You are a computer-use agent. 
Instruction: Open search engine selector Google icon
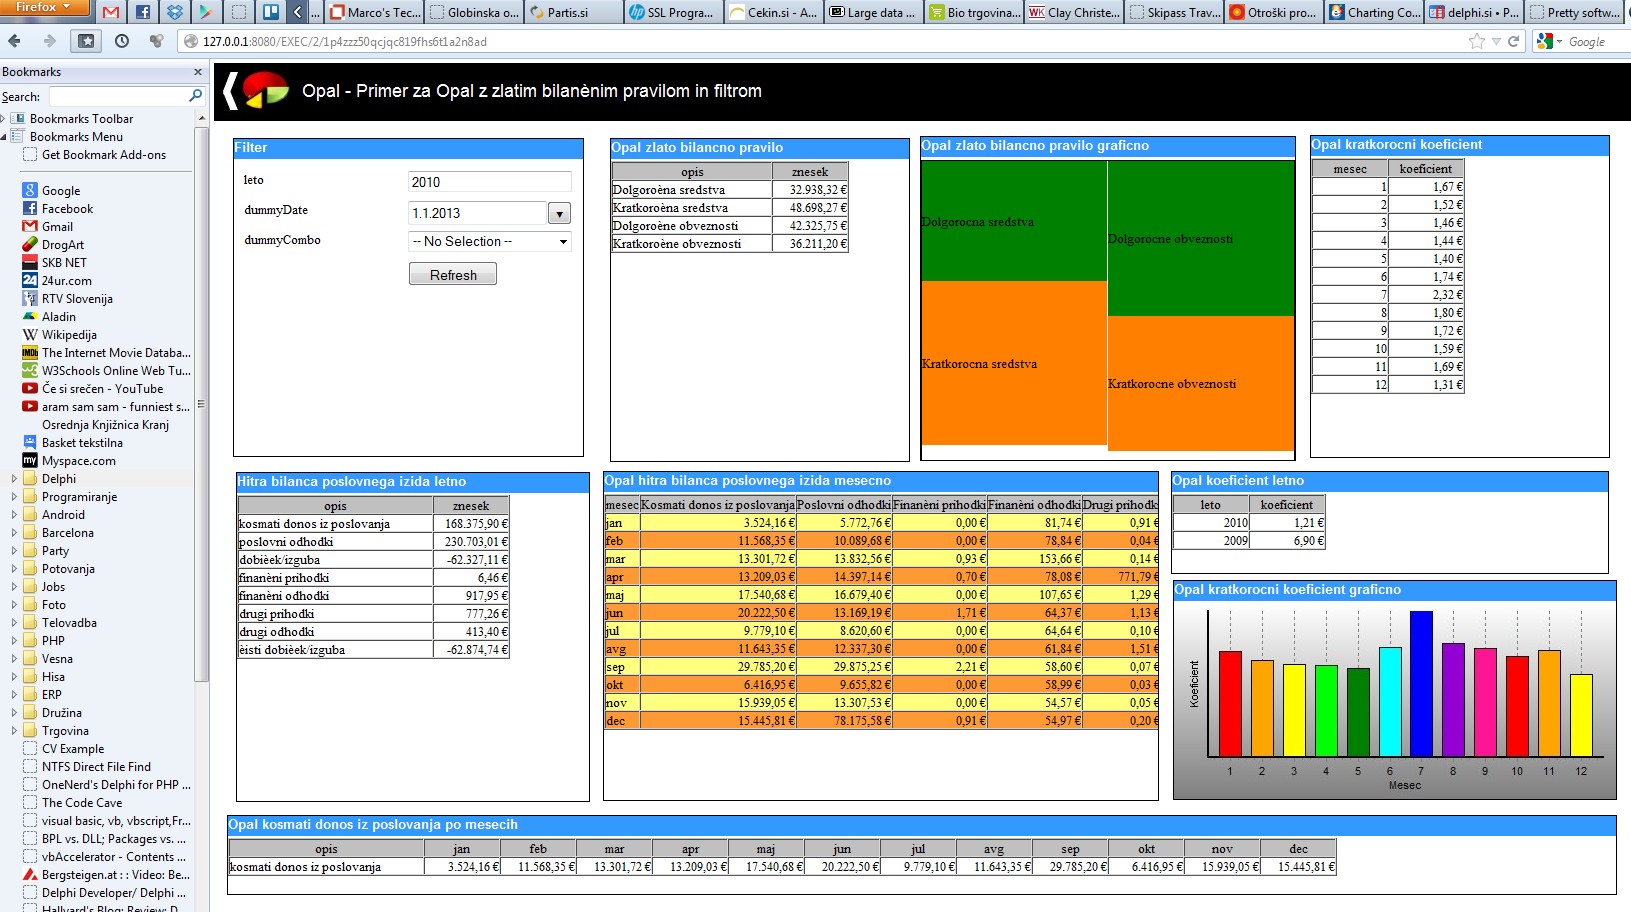pos(1546,41)
